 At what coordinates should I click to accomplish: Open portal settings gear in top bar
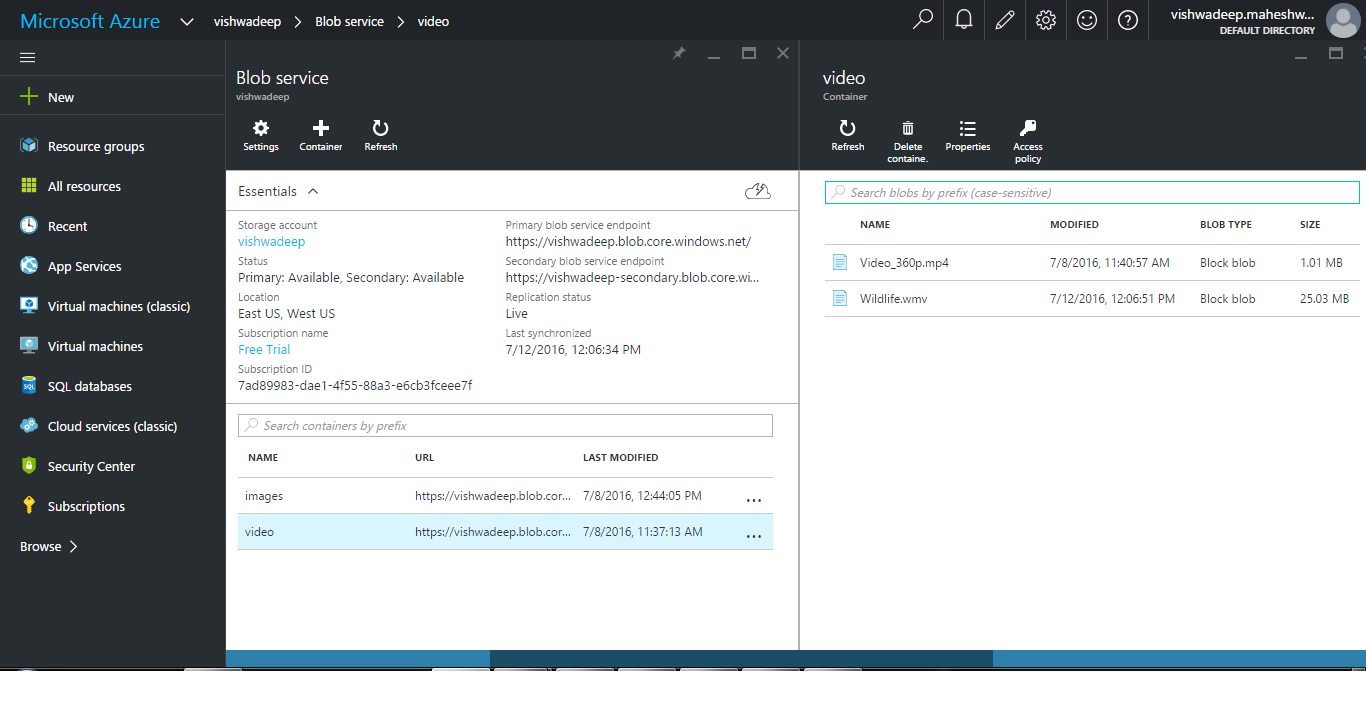(x=1046, y=20)
